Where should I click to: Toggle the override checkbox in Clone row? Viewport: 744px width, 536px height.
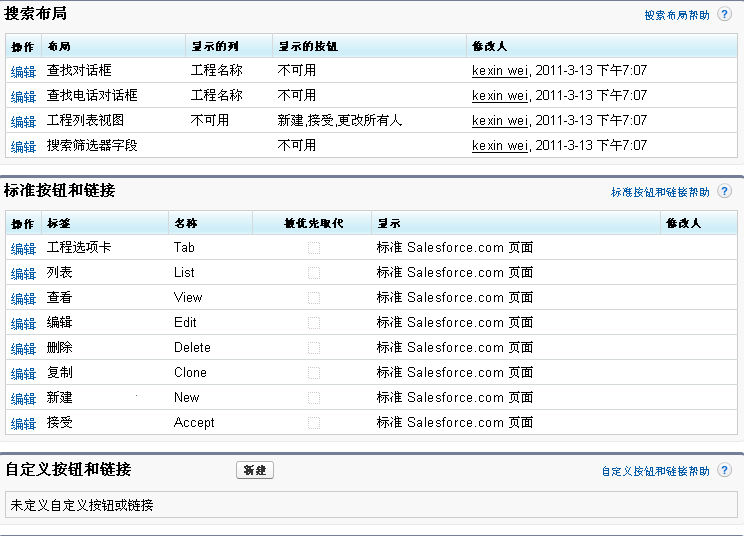[x=314, y=373]
